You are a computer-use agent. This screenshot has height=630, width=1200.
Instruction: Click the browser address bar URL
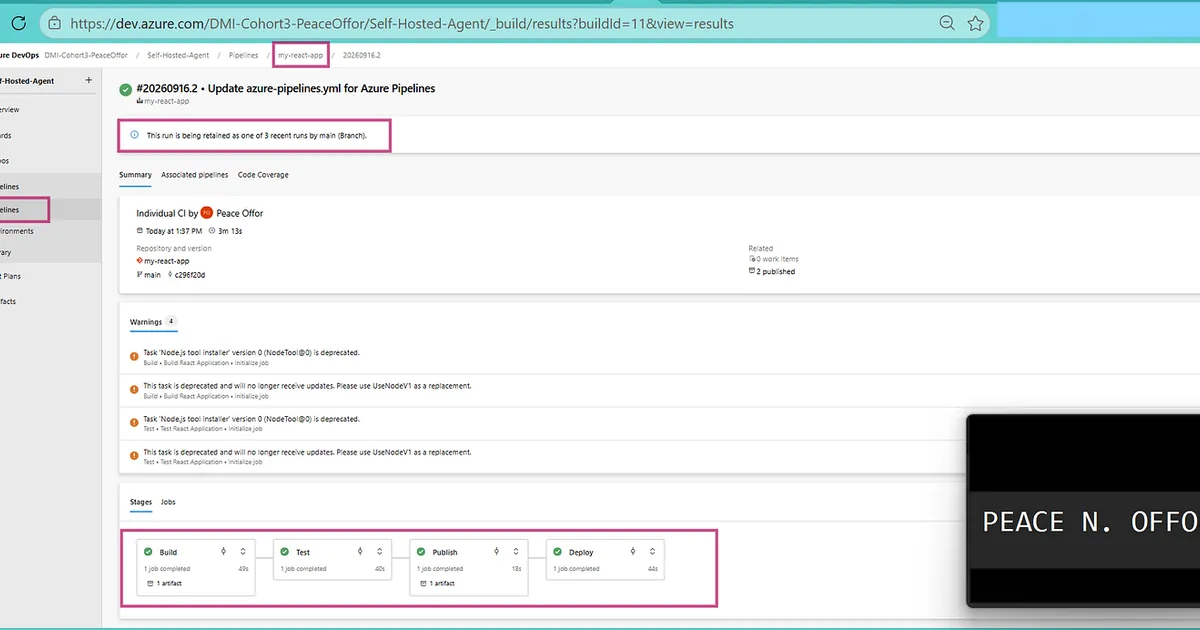(x=401, y=22)
